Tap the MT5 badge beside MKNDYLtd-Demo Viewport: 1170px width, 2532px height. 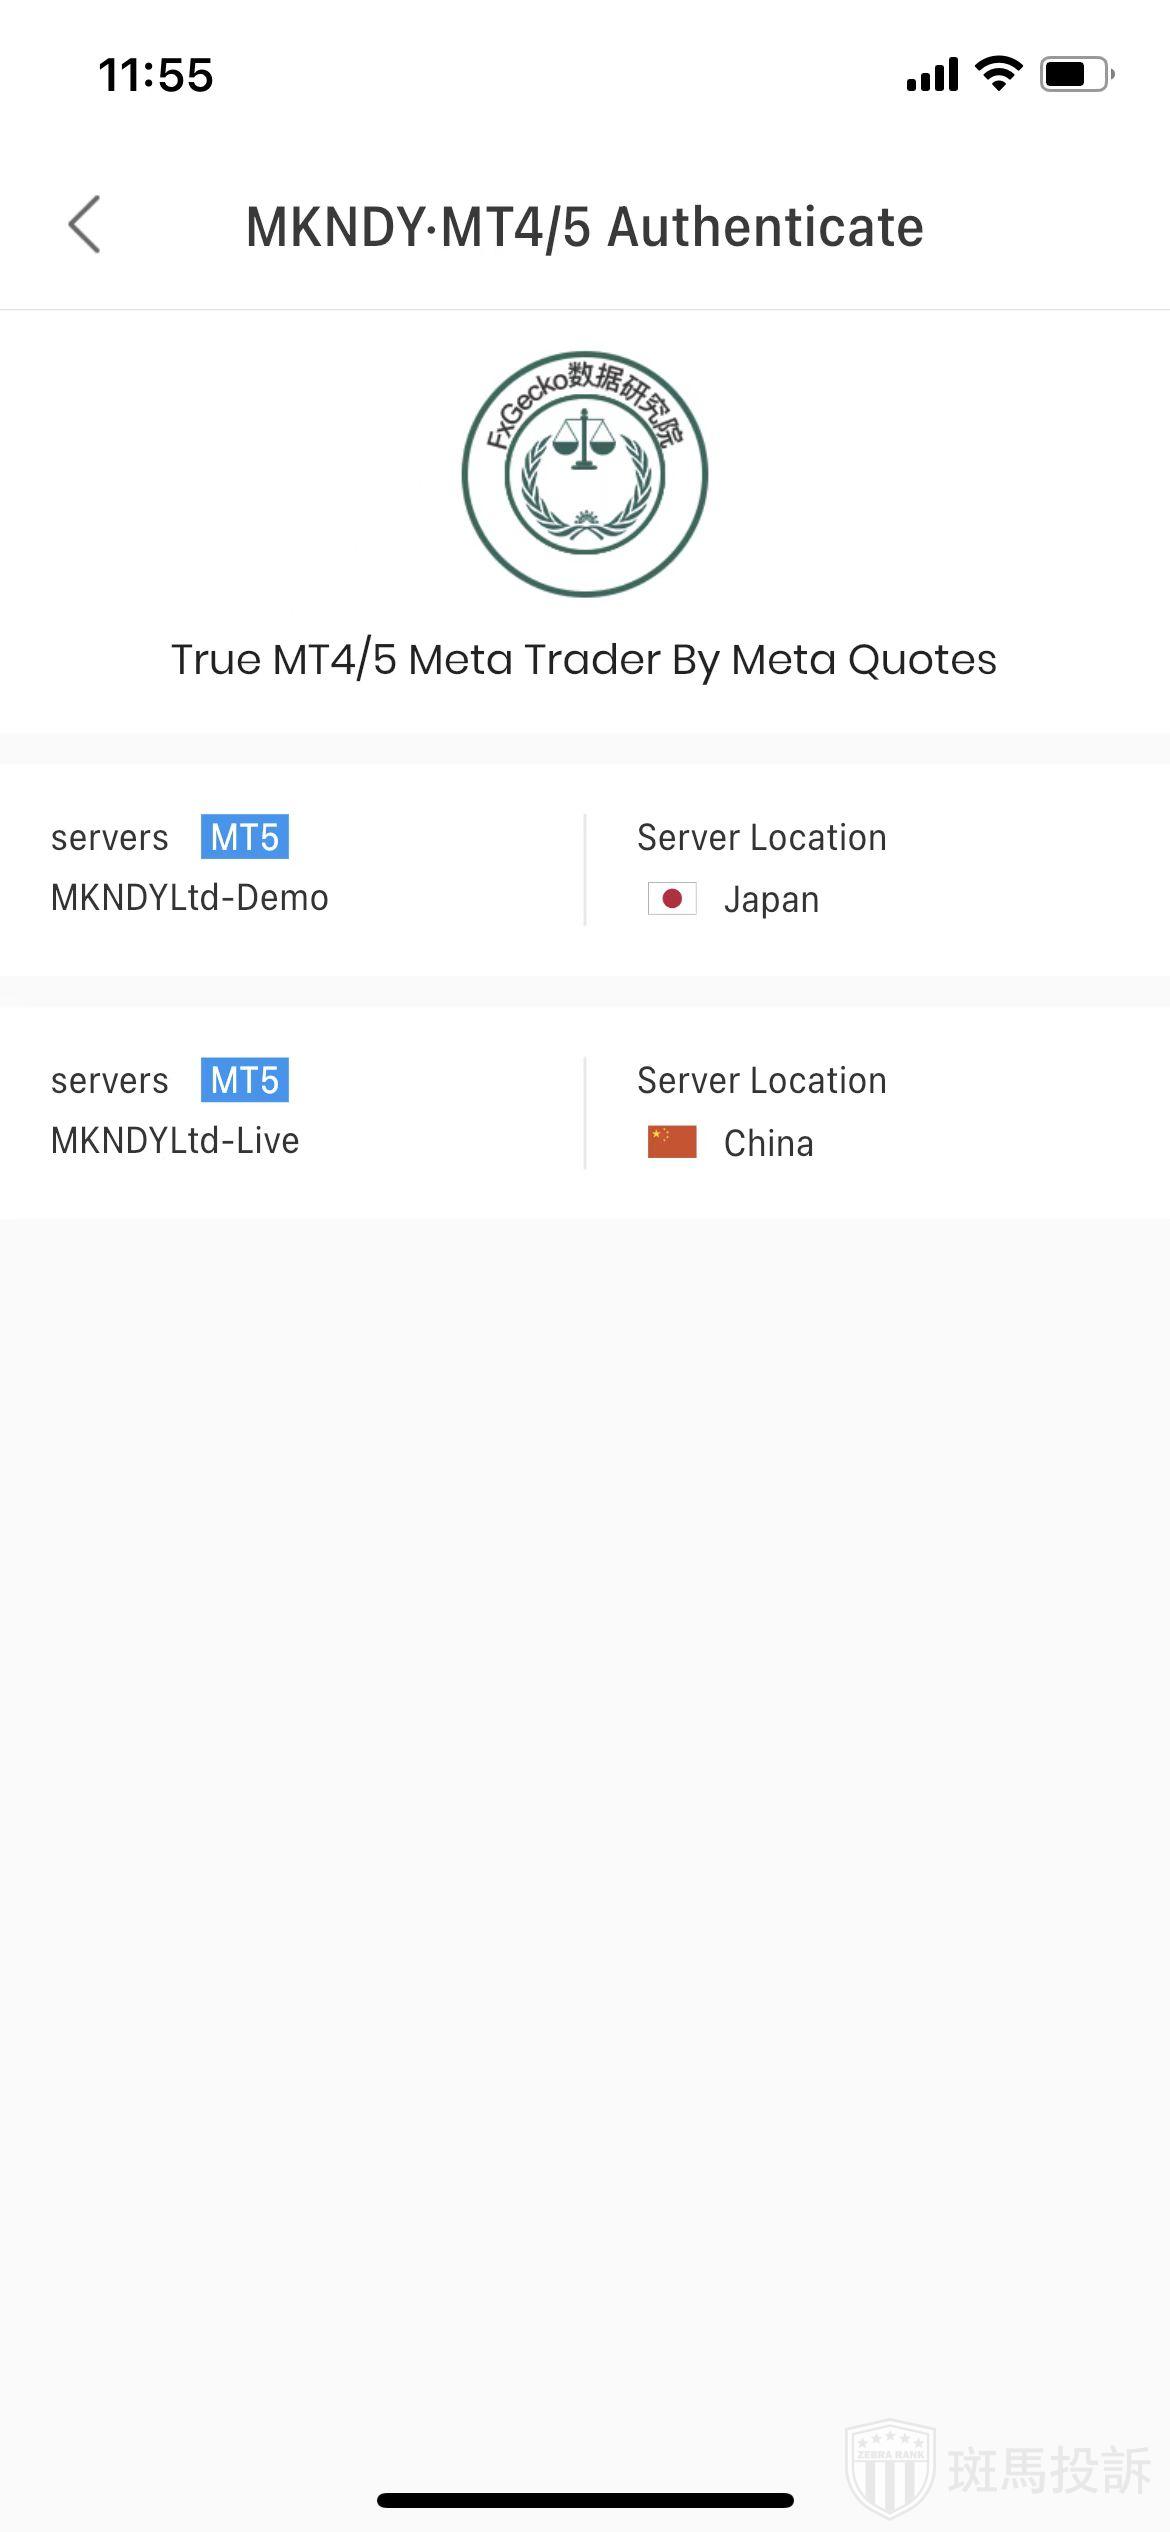click(245, 837)
